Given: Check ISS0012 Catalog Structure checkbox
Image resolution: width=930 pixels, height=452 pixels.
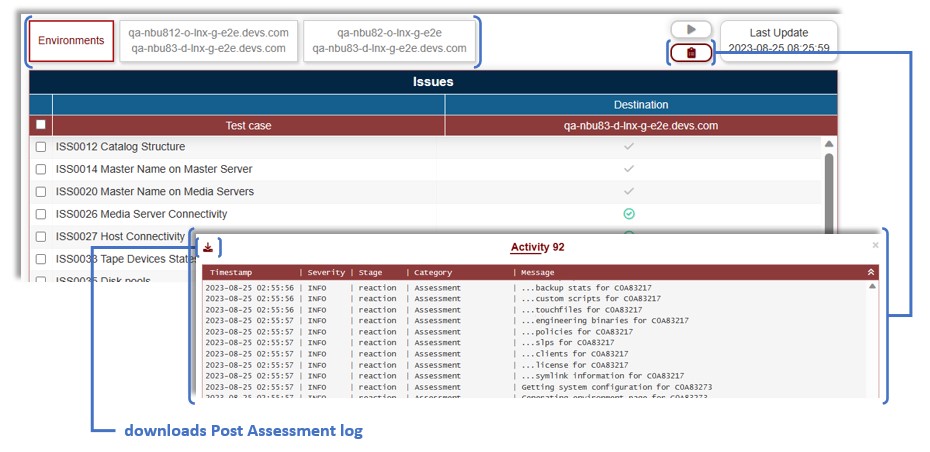Looking at the screenshot, I should click(41, 147).
